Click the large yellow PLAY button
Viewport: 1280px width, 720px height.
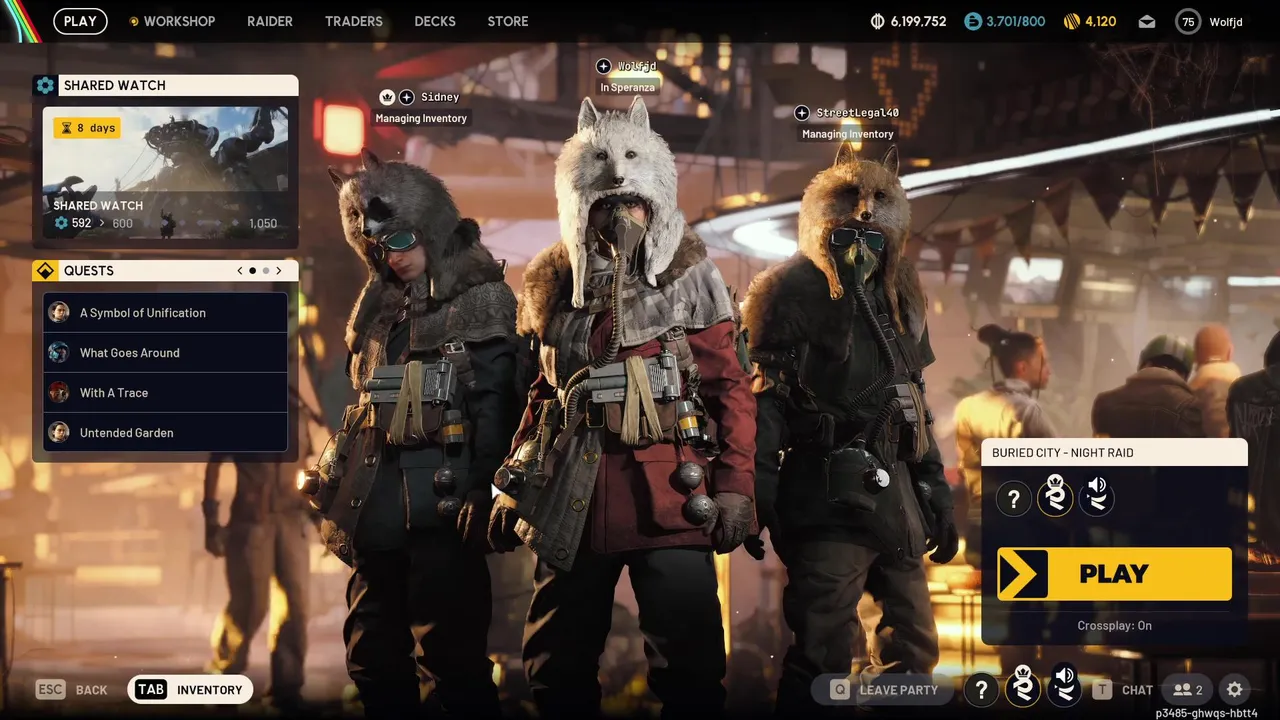[x=1114, y=574]
